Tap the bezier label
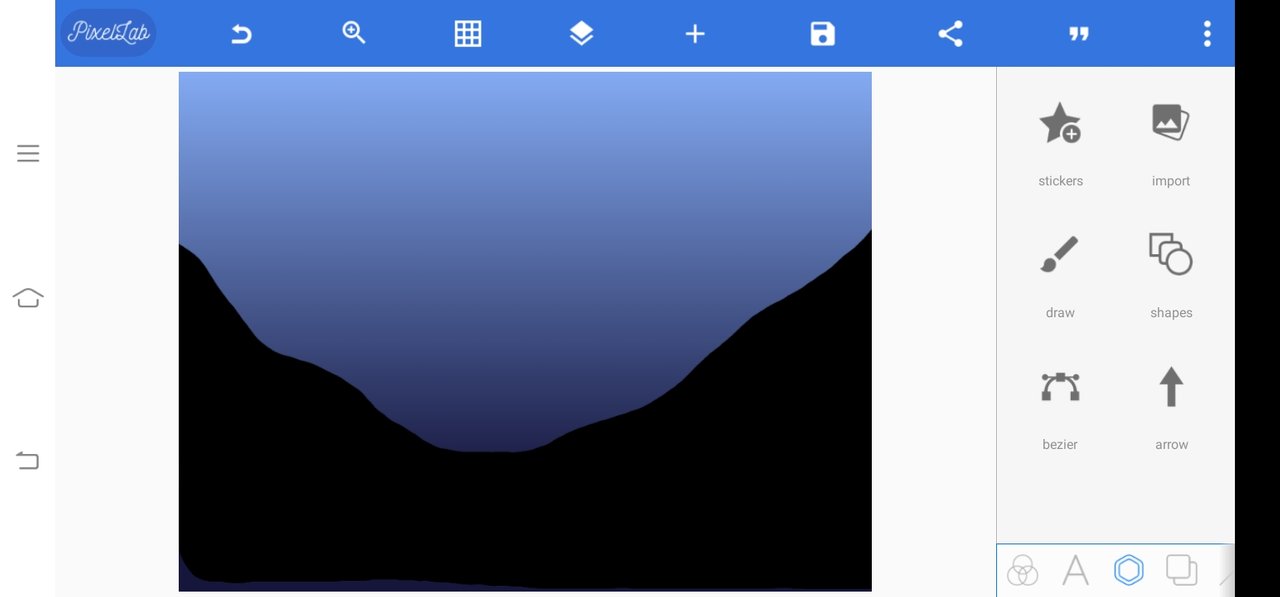The width and height of the screenshot is (1280, 597). [x=1060, y=445]
